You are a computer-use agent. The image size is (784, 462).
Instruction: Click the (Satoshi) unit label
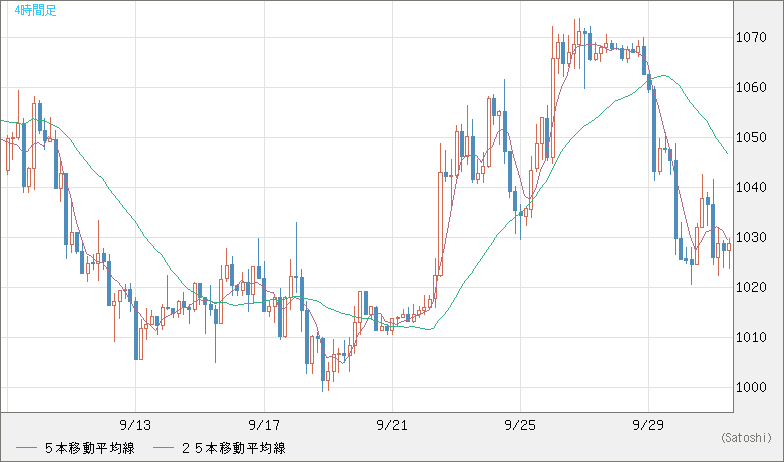[745, 437]
